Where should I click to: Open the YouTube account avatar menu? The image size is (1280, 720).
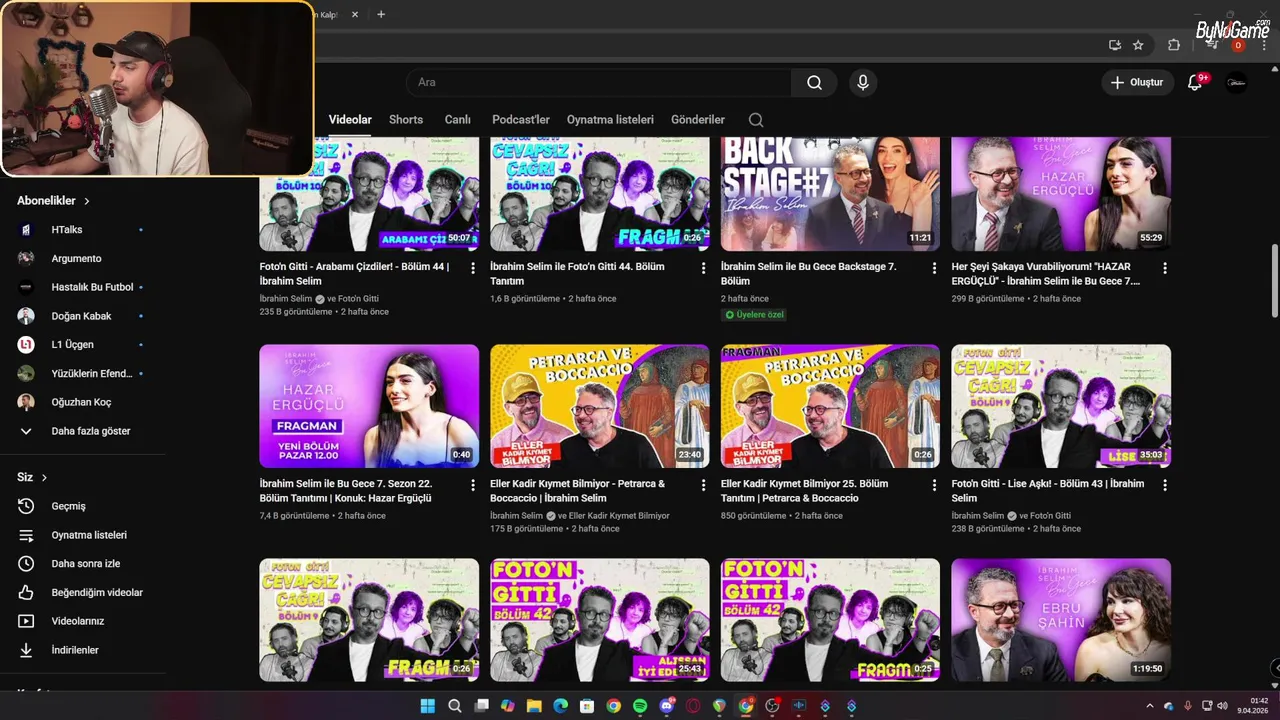[x=1237, y=82]
